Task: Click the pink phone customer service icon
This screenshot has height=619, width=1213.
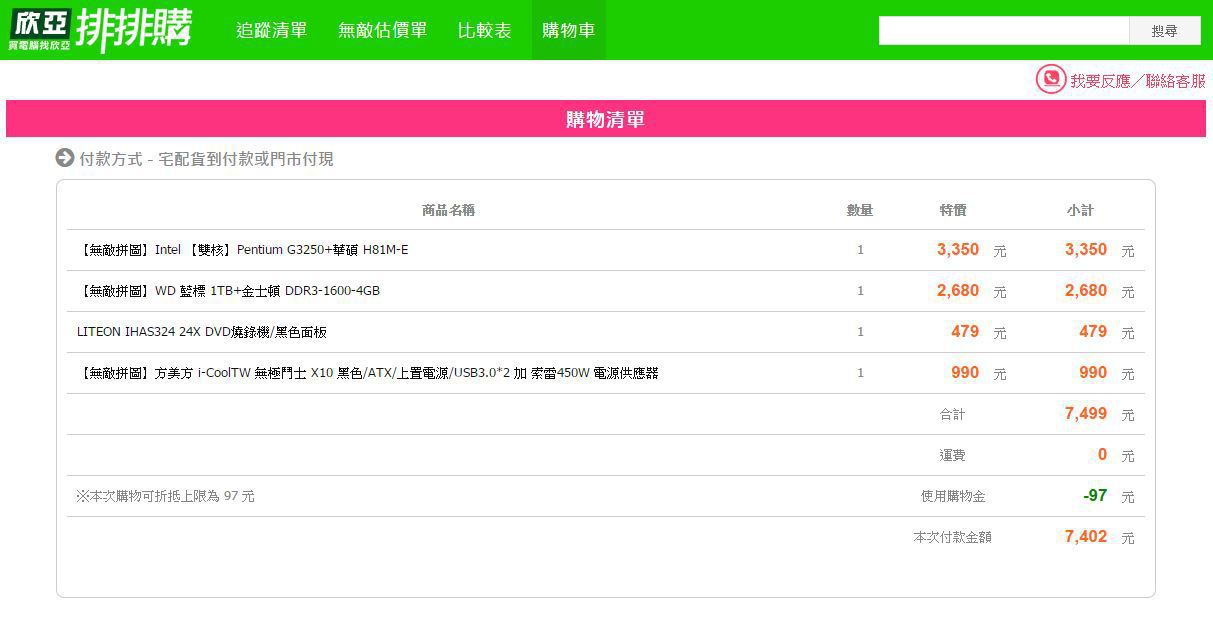Action: tap(1050, 79)
